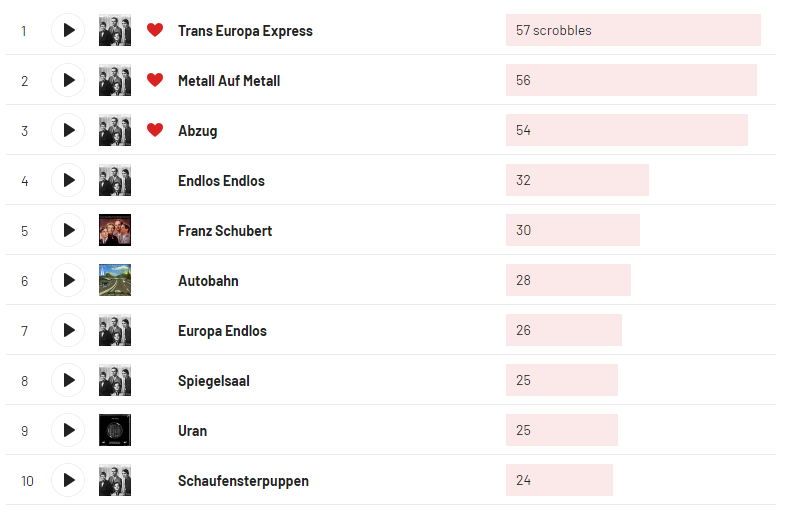Open the Uran album cover thumbnail

pos(115,430)
